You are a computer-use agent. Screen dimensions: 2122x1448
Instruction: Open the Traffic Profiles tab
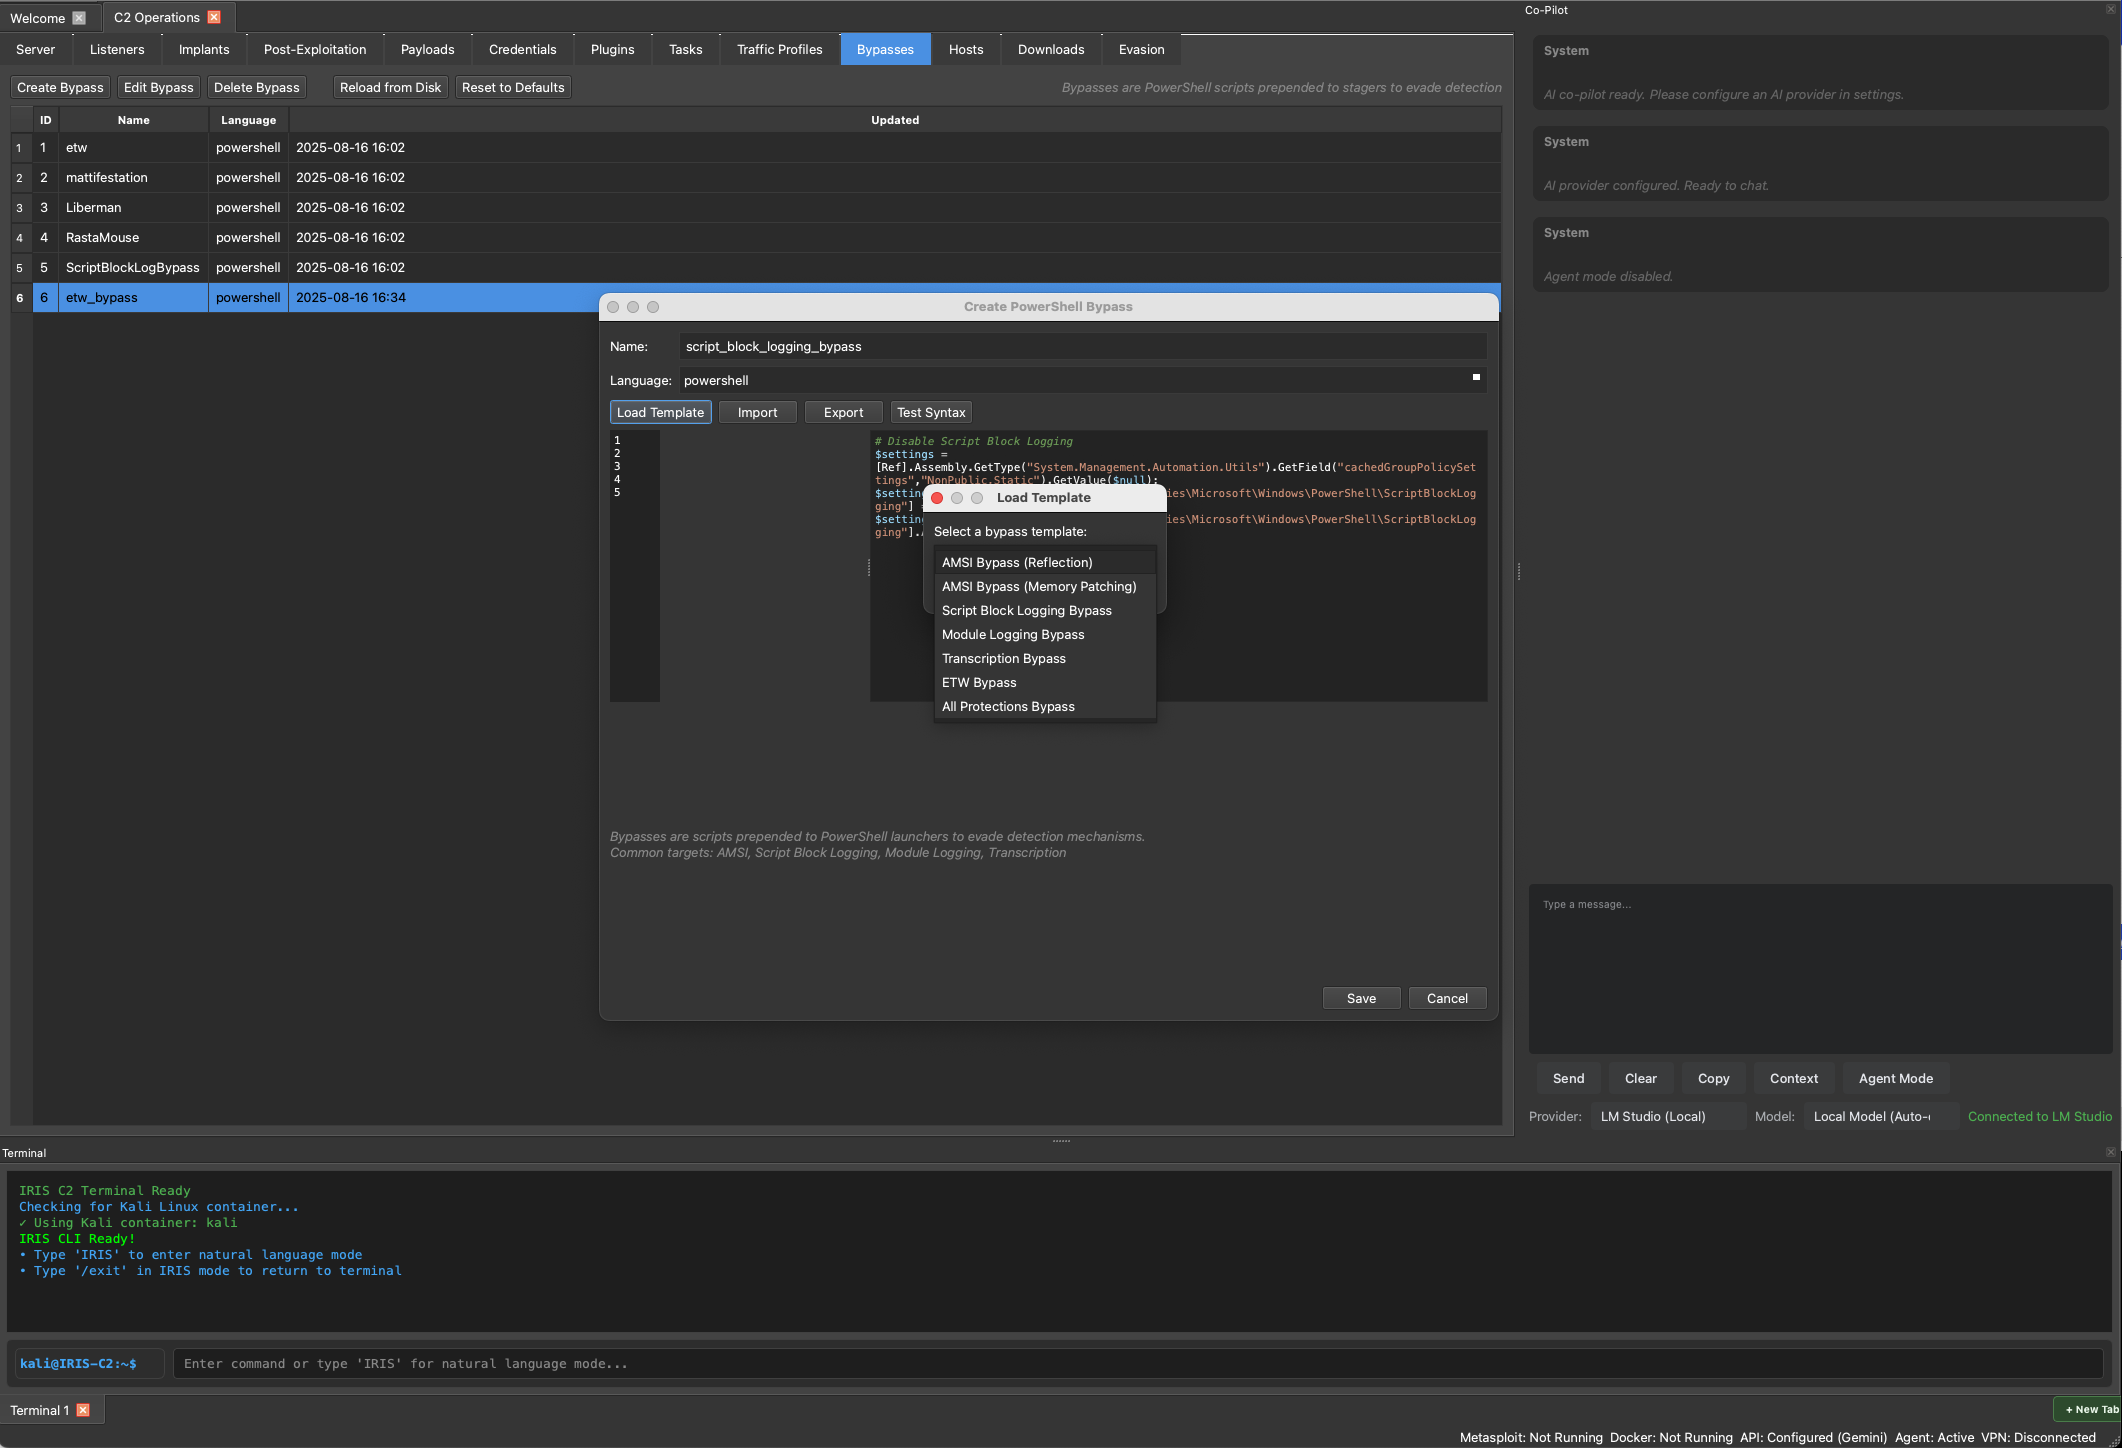(x=779, y=49)
